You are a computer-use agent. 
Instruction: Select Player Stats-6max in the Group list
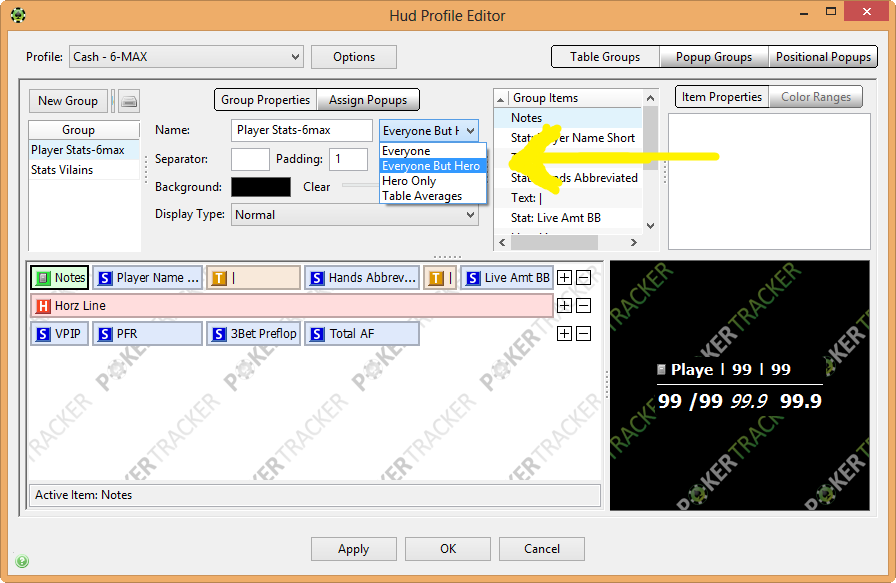[x=84, y=150]
